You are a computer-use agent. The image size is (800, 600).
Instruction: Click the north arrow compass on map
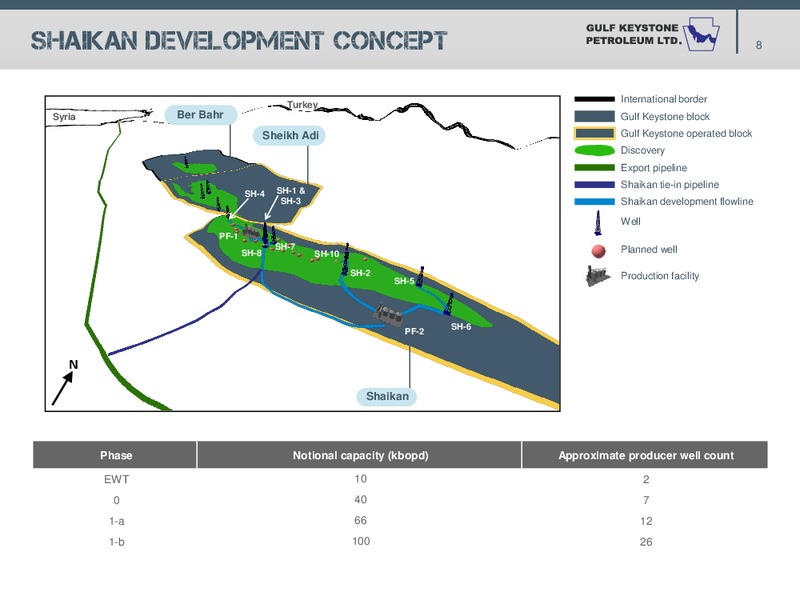click(65, 384)
